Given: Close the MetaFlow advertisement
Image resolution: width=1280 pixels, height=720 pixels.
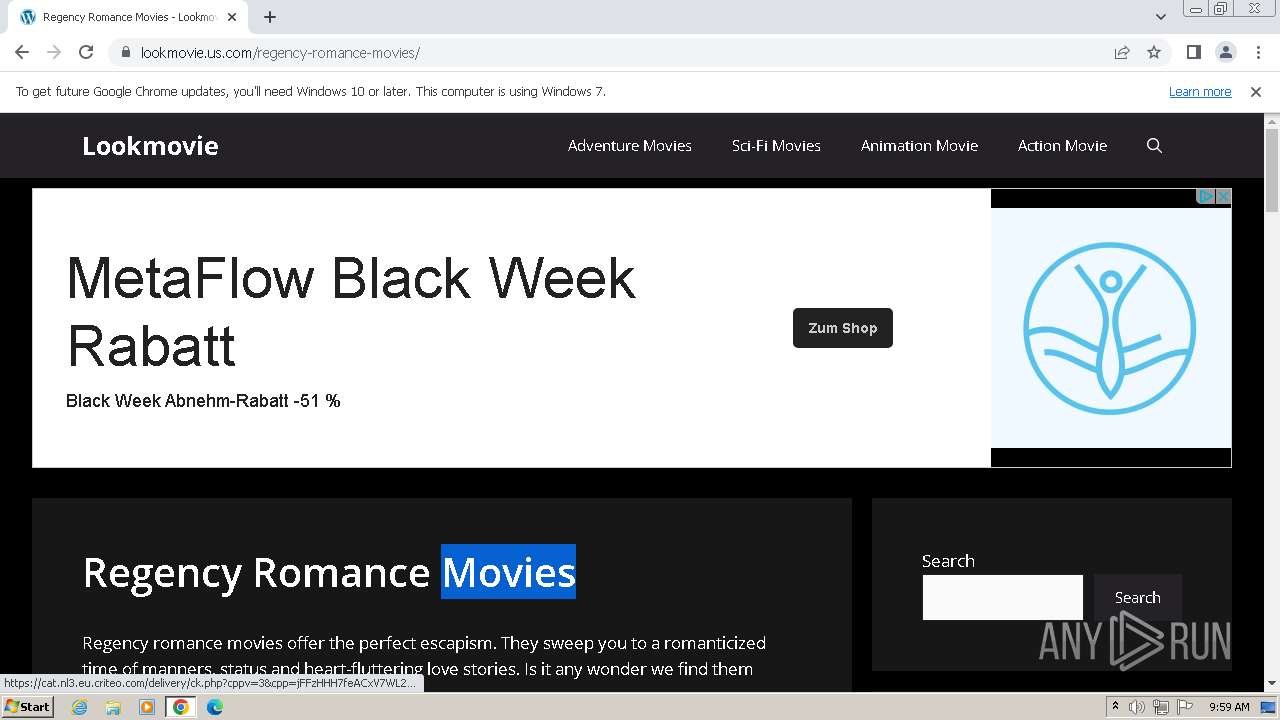Looking at the screenshot, I should pos(1223,197).
